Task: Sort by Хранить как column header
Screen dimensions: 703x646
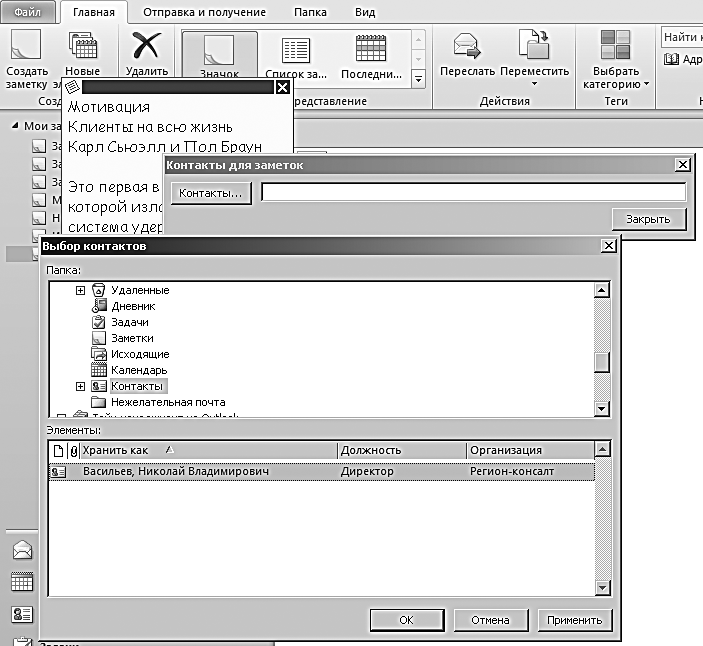Action: 208,451
